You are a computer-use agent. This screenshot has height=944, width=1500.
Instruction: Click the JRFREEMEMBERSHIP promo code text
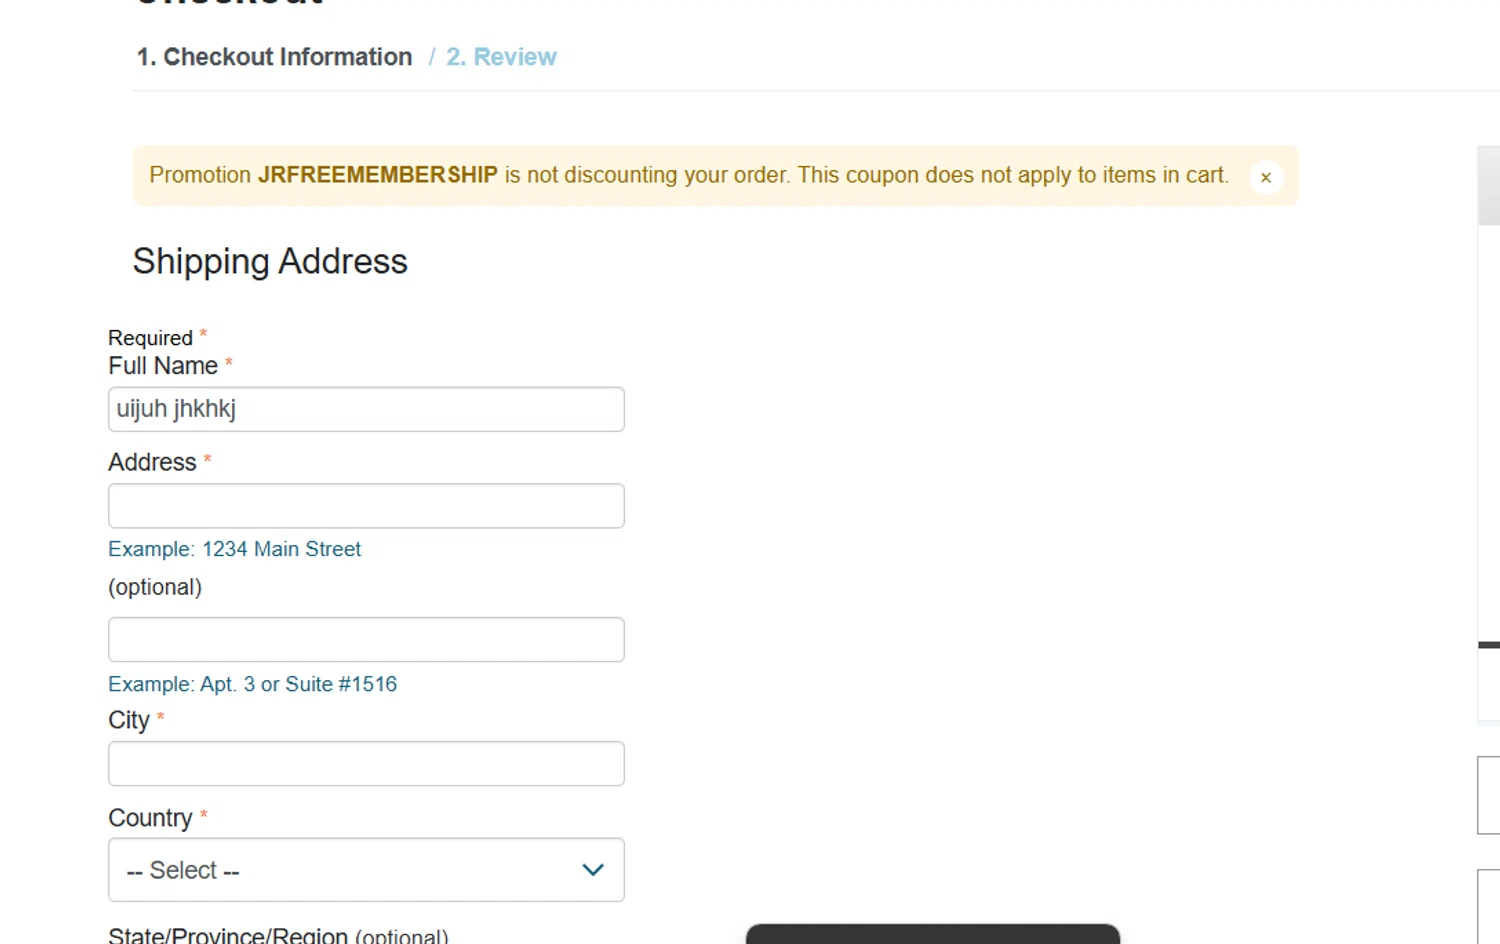378,175
